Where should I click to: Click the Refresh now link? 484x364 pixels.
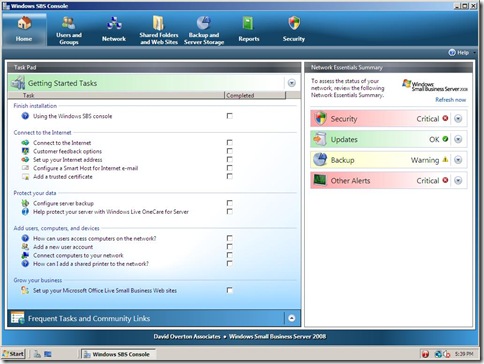pos(450,100)
